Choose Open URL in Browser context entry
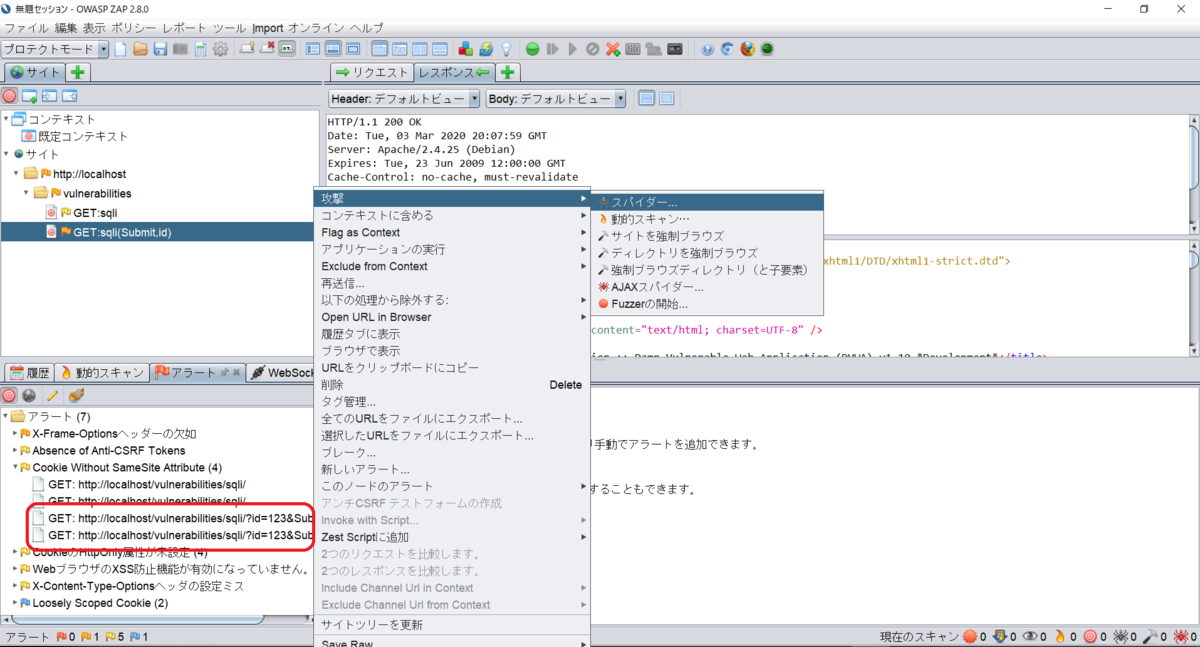This screenshot has width=1200, height=647. pos(453,318)
